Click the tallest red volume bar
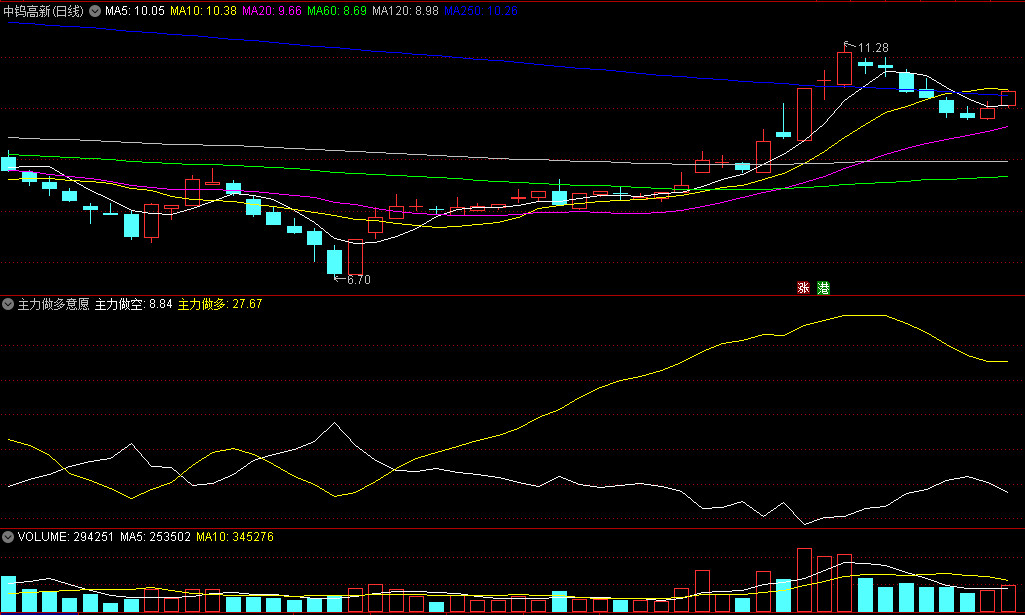The height and width of the screenshot is (615, 1025). [804, 580]
